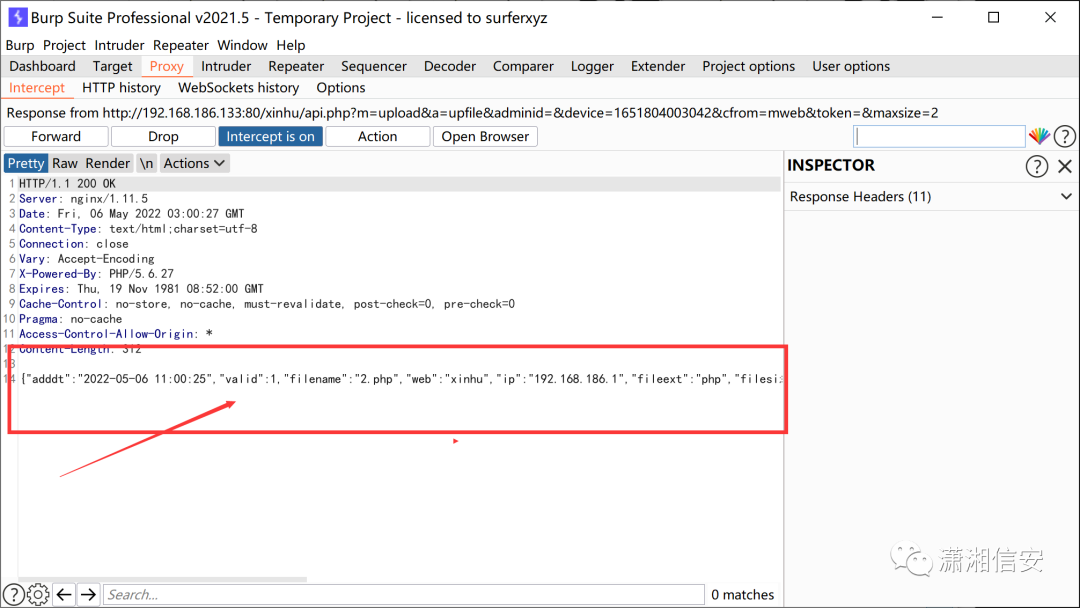Open the Burp menu
Viewport: 1080px width, 608px height.
coord(20,45)
